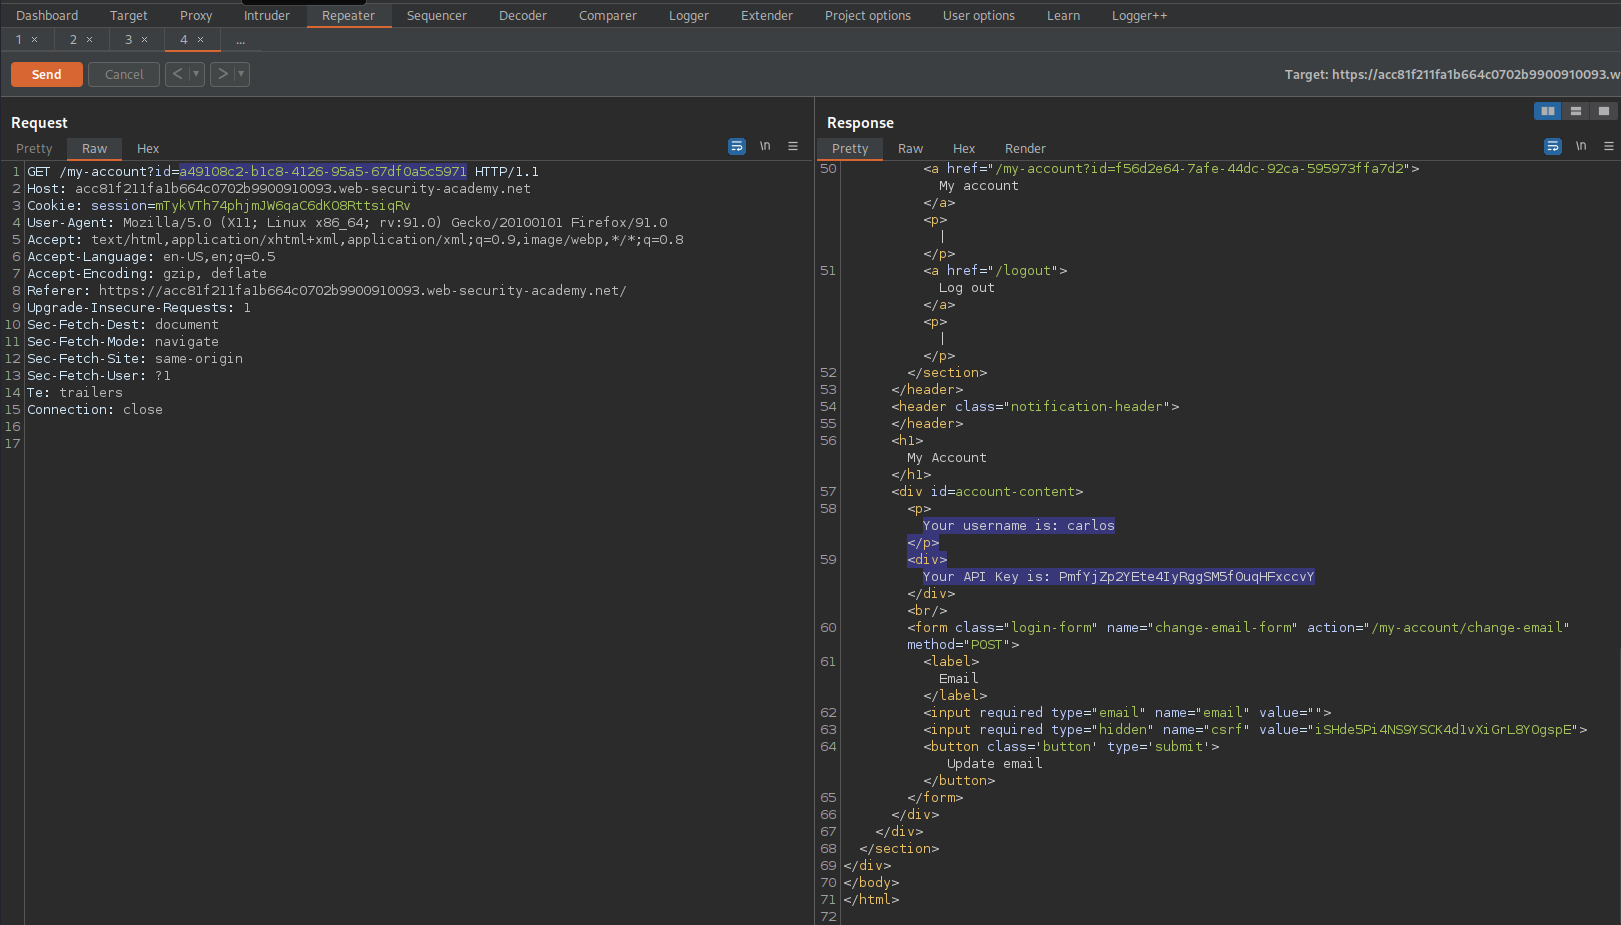
Task: Open the additional tabs '...' item
Action: click(x=240, y=40)
